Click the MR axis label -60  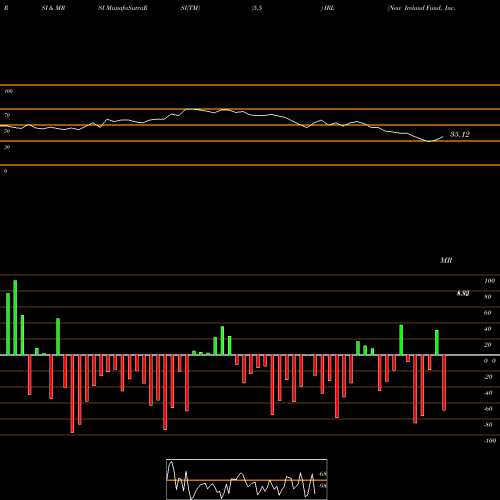tap(488, 409)
